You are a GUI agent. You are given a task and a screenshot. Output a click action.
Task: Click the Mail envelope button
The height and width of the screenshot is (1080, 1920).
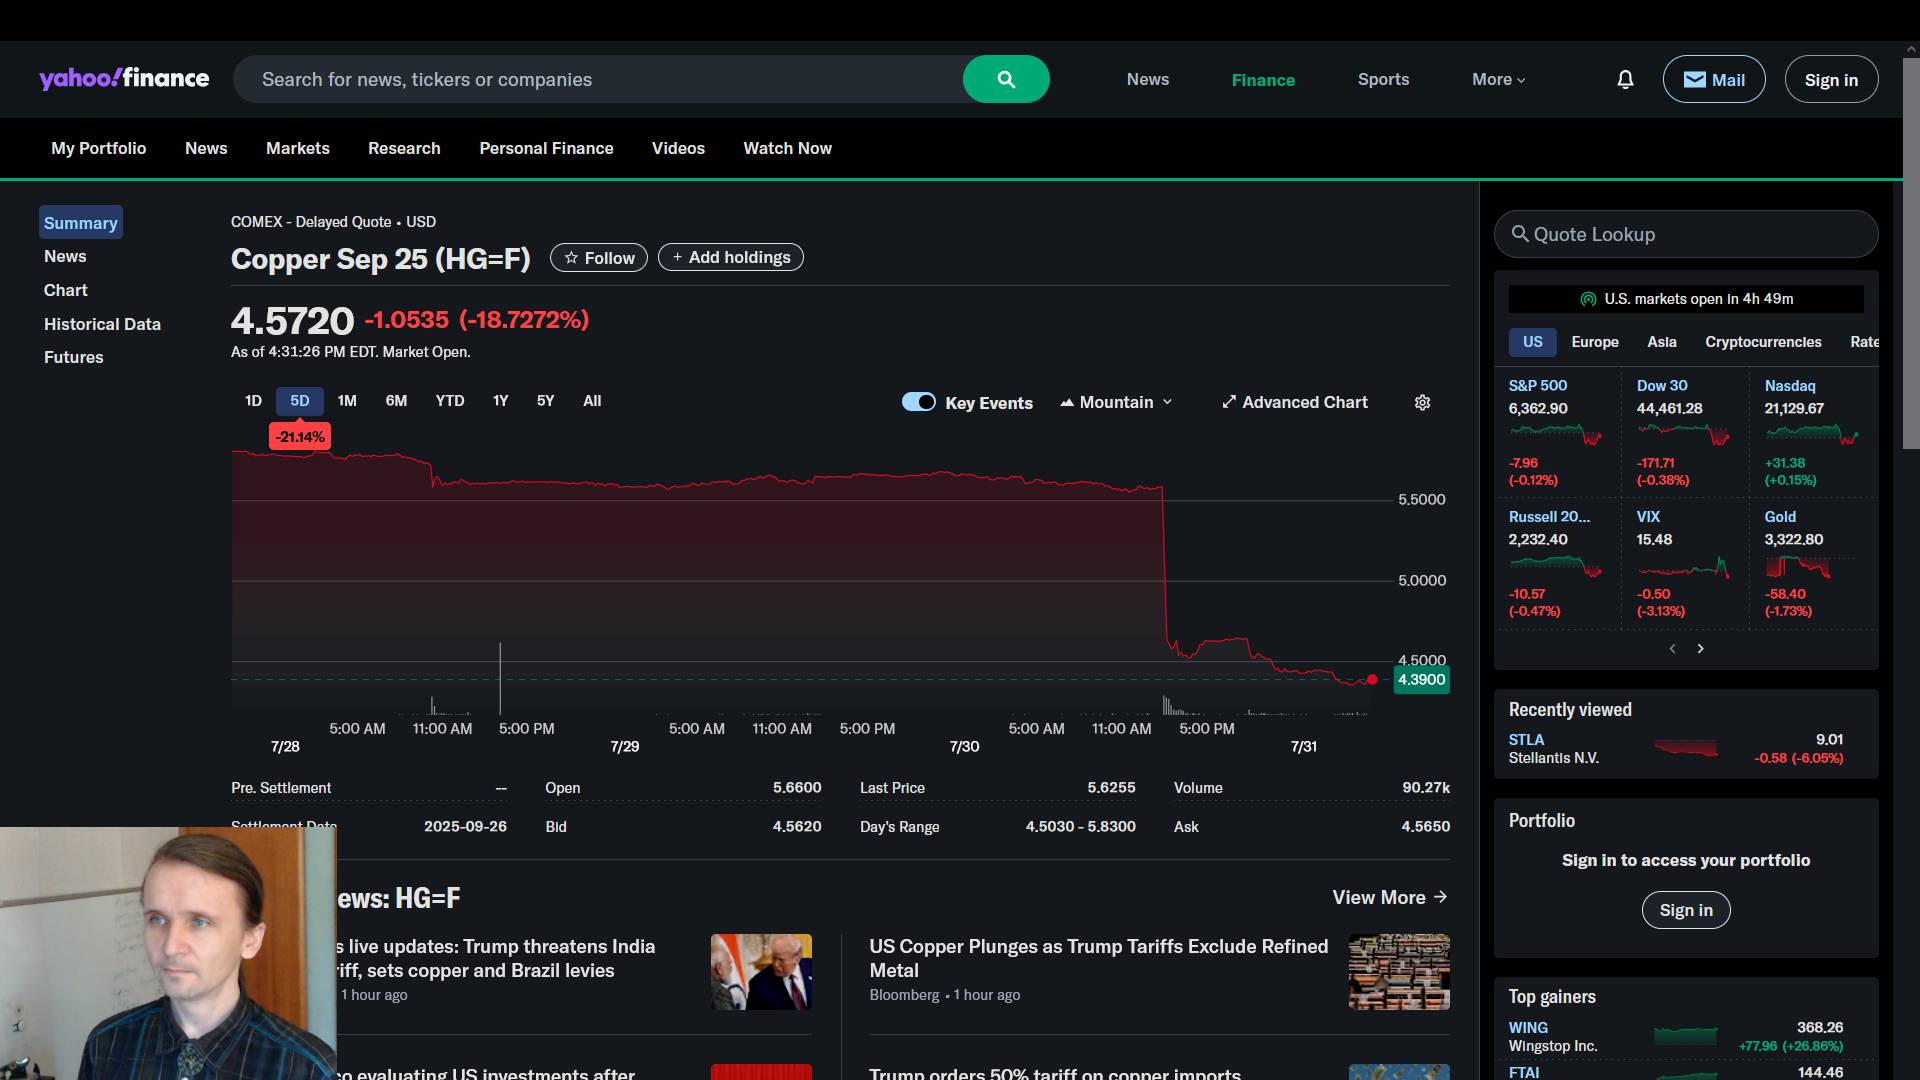pyautogui.click(x=1713, y=79)
